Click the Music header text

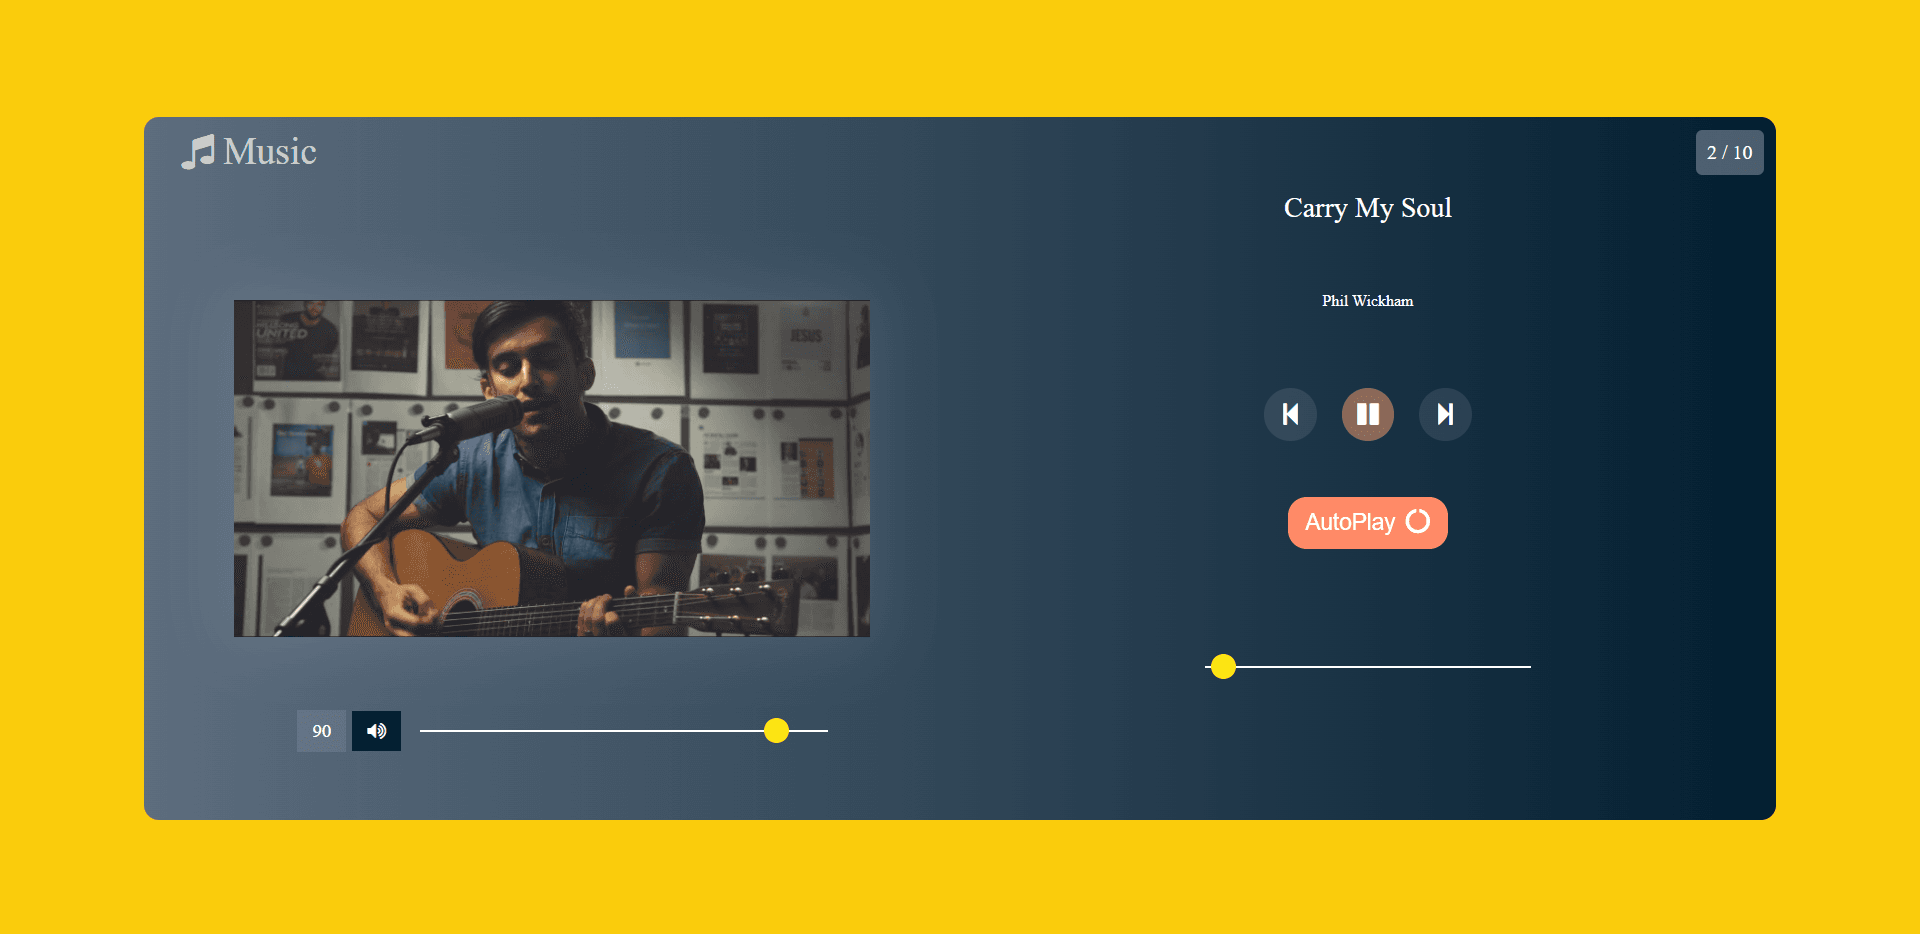[x=270, y=152]
